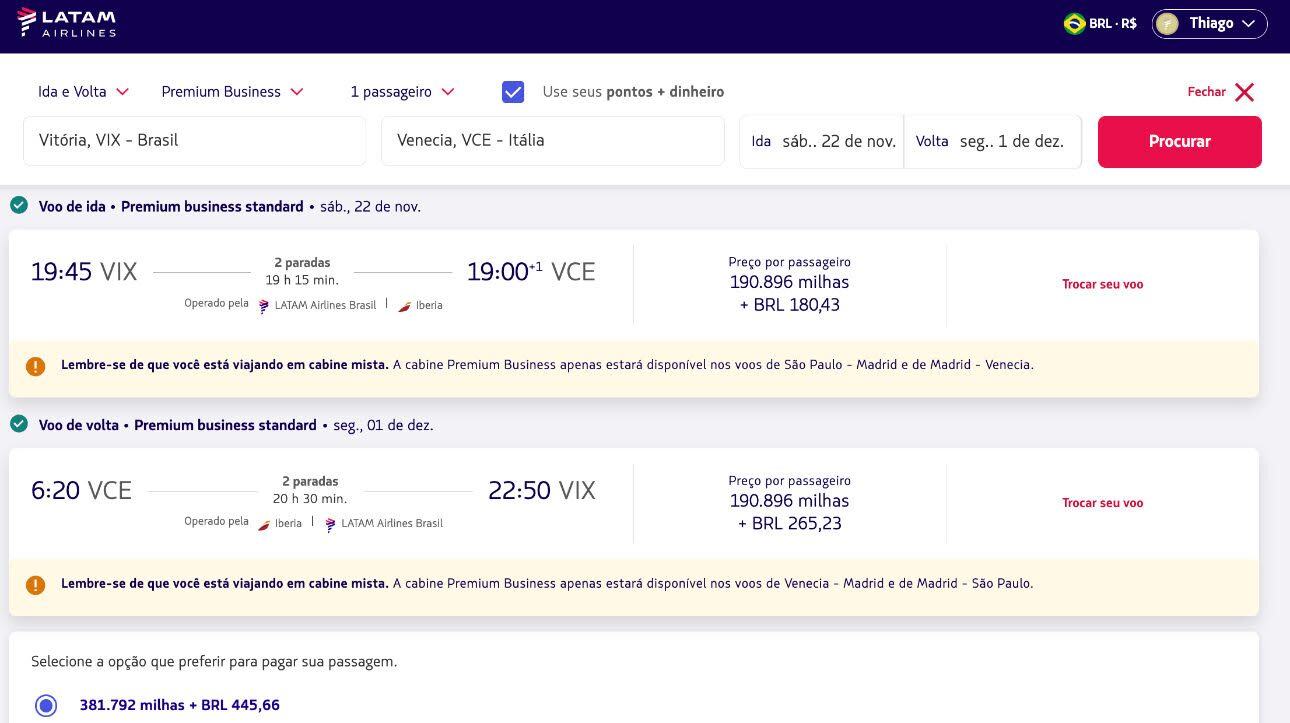Viewport: 1290px width, 723px height.
Task: Click the Fechar link
Action: 1206,92
